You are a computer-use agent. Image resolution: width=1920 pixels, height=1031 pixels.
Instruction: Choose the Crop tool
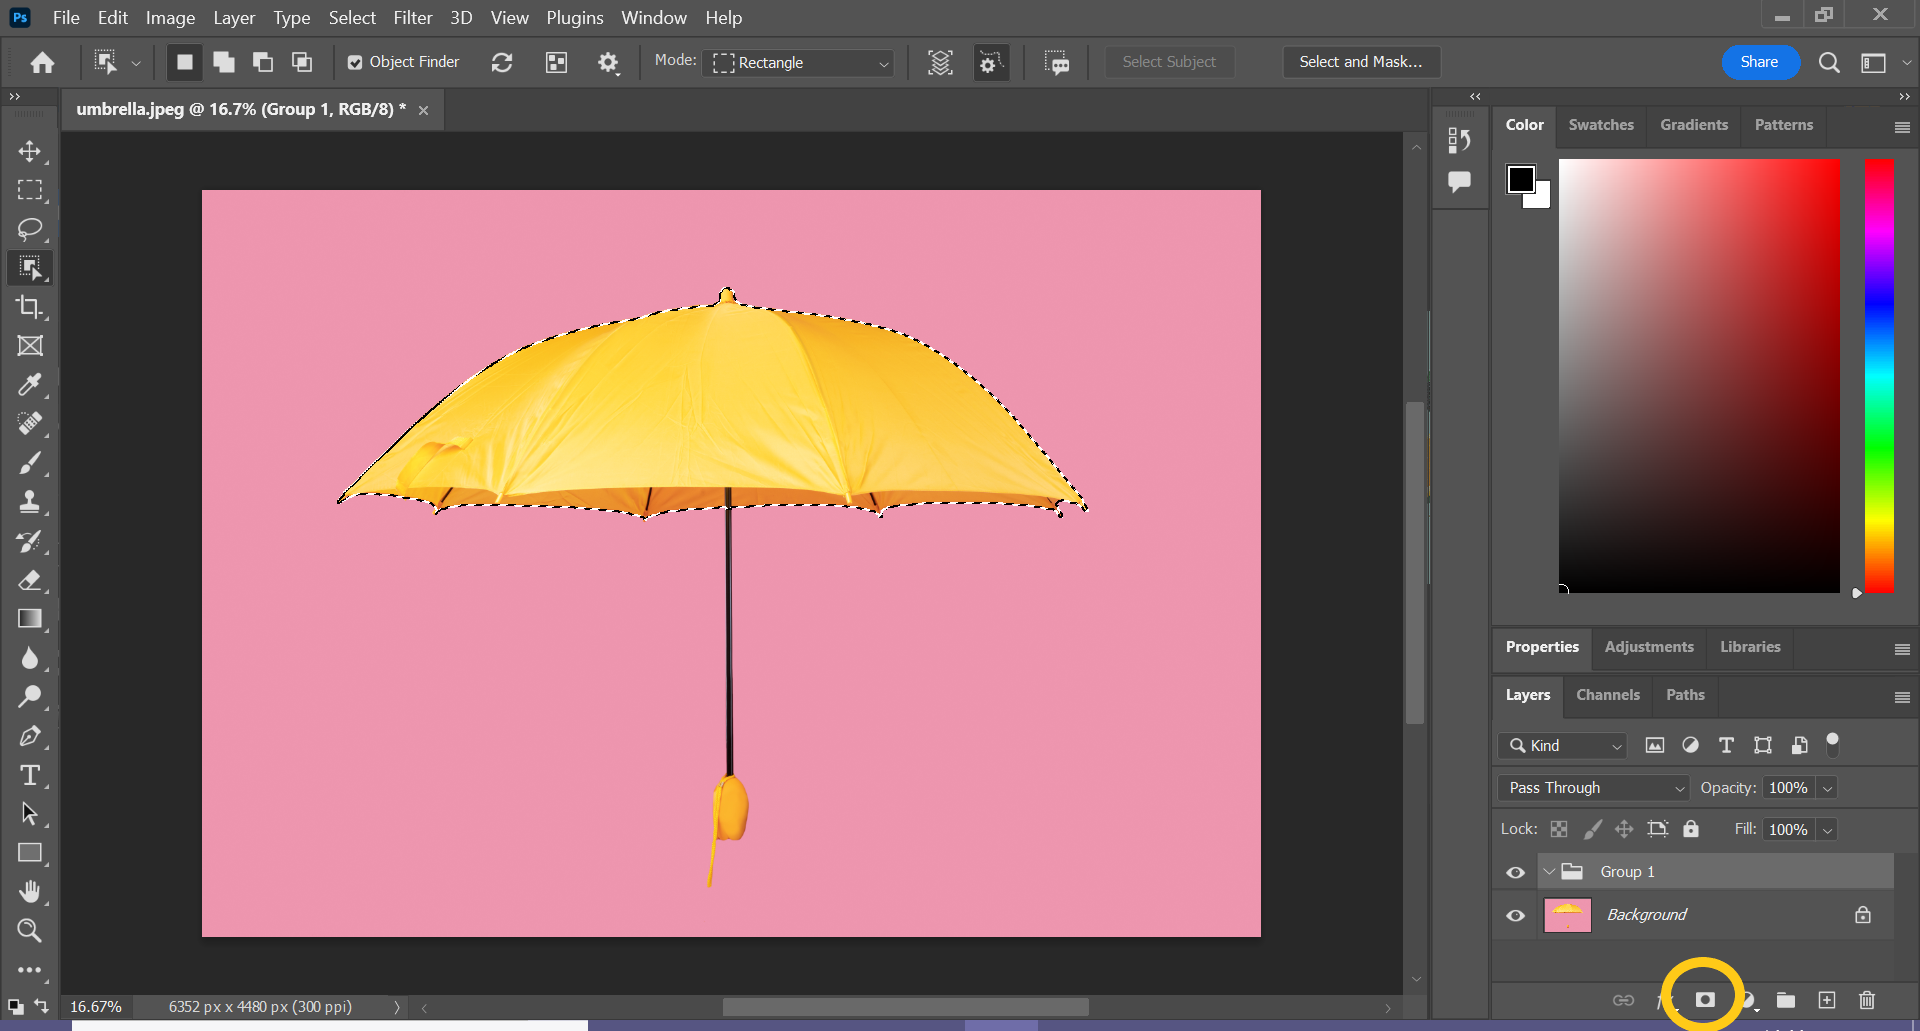point(30,307)
